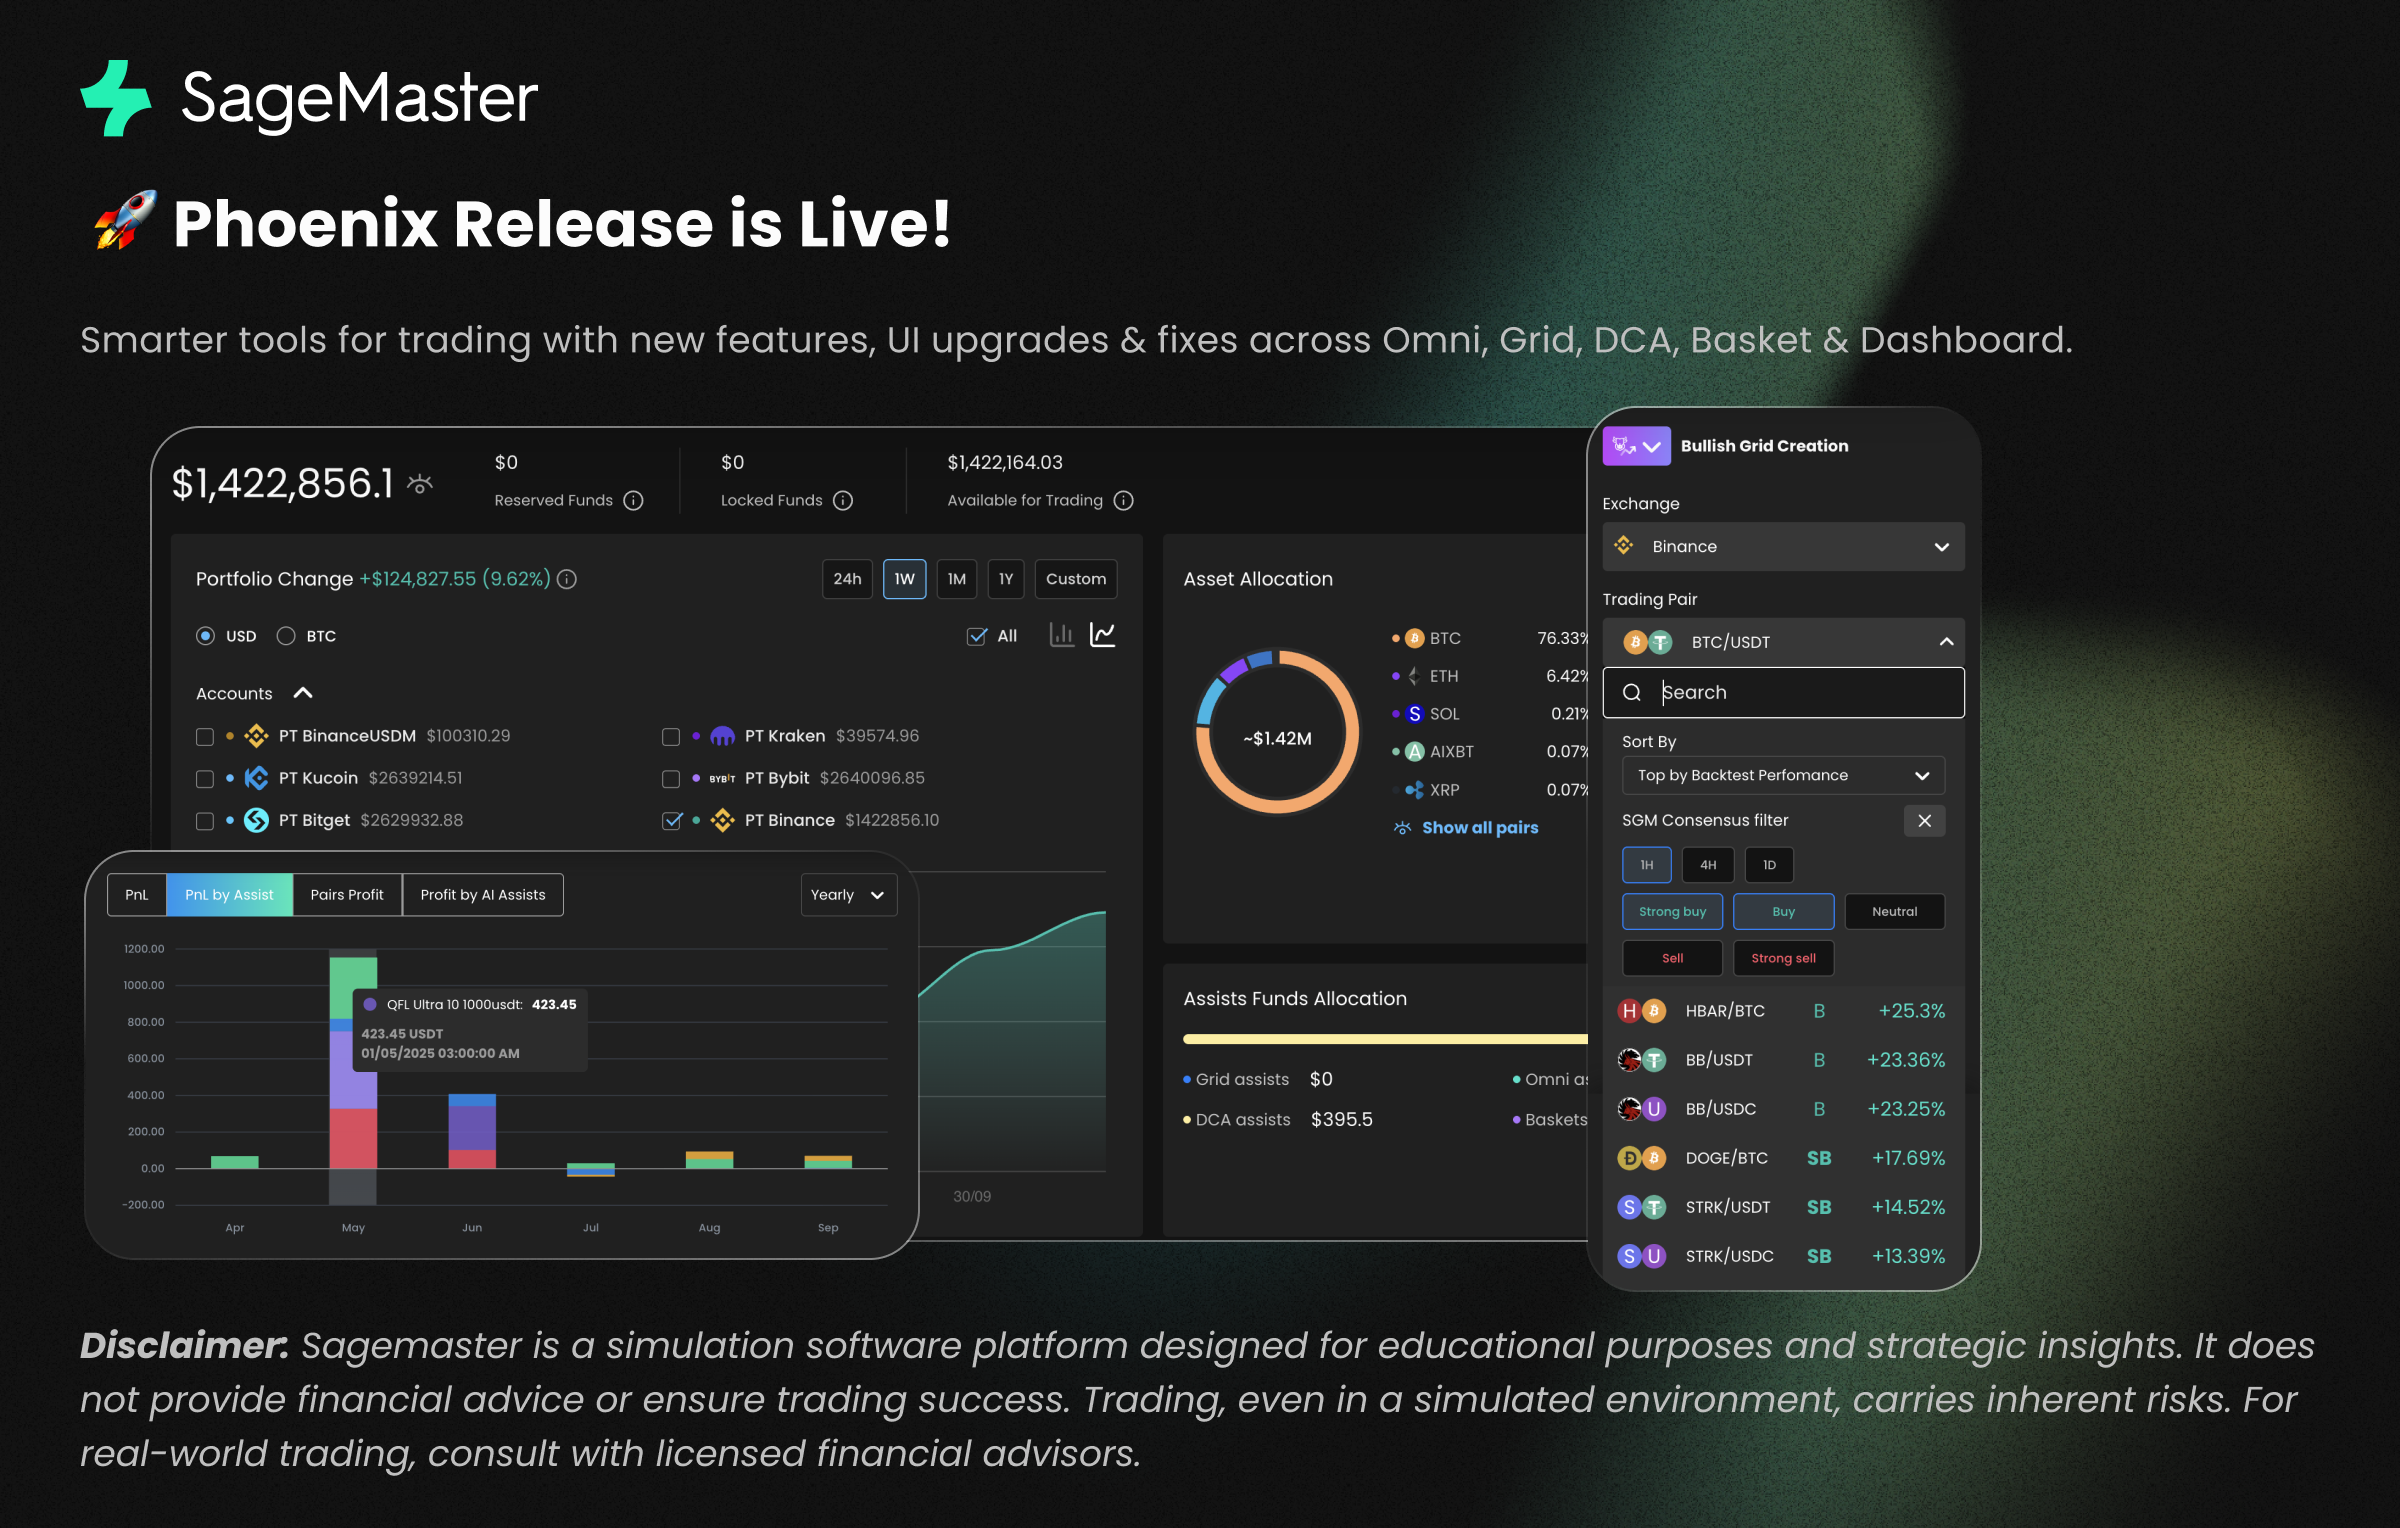Click the Portfolio Change info icon
Viewport: 2400px width, 1528px height.
tap(567, 579)
